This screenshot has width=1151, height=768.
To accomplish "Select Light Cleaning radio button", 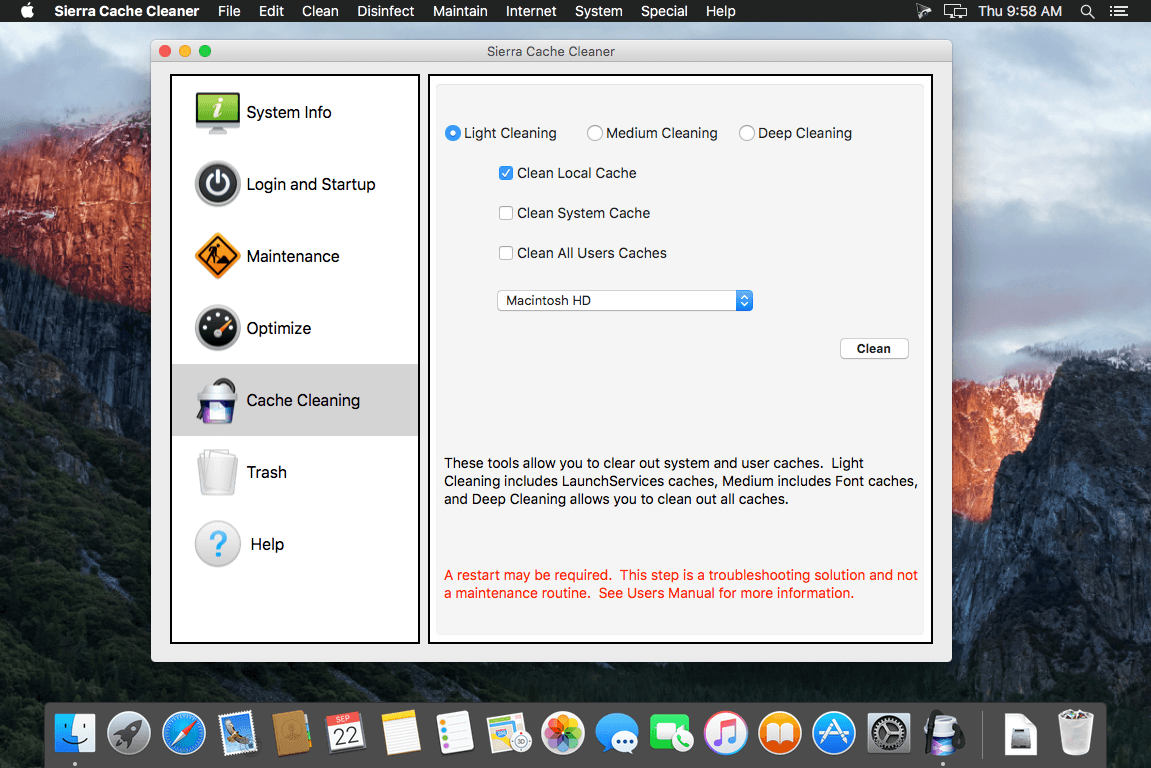I will click(453, 133).
